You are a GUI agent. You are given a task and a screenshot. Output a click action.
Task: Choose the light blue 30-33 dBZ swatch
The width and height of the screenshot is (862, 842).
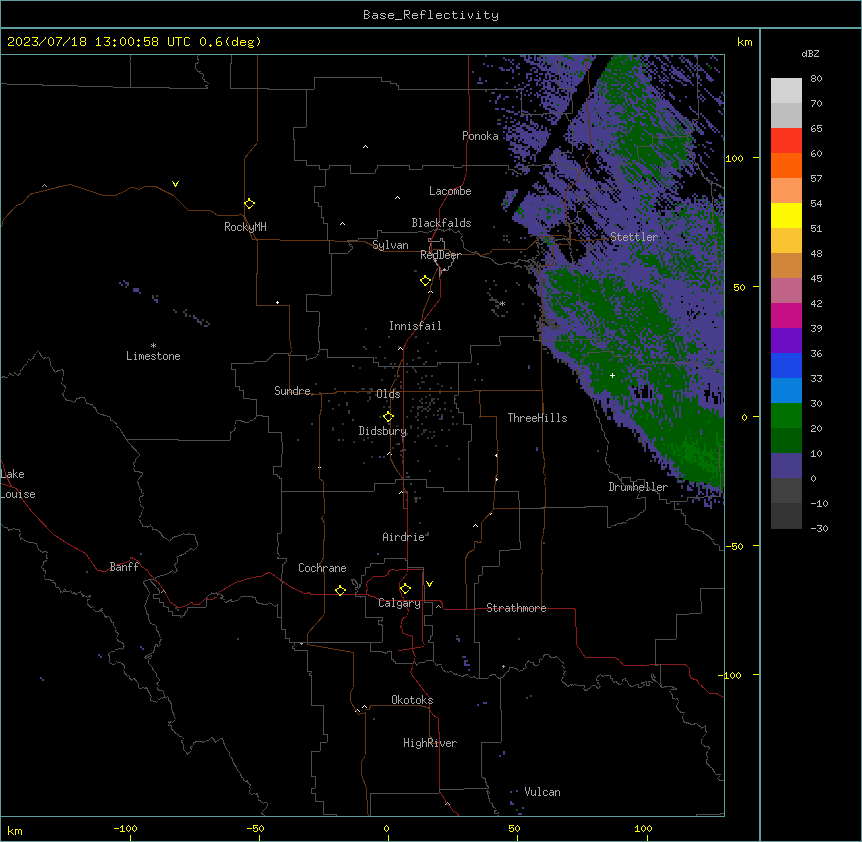click(x=786, y=391)
